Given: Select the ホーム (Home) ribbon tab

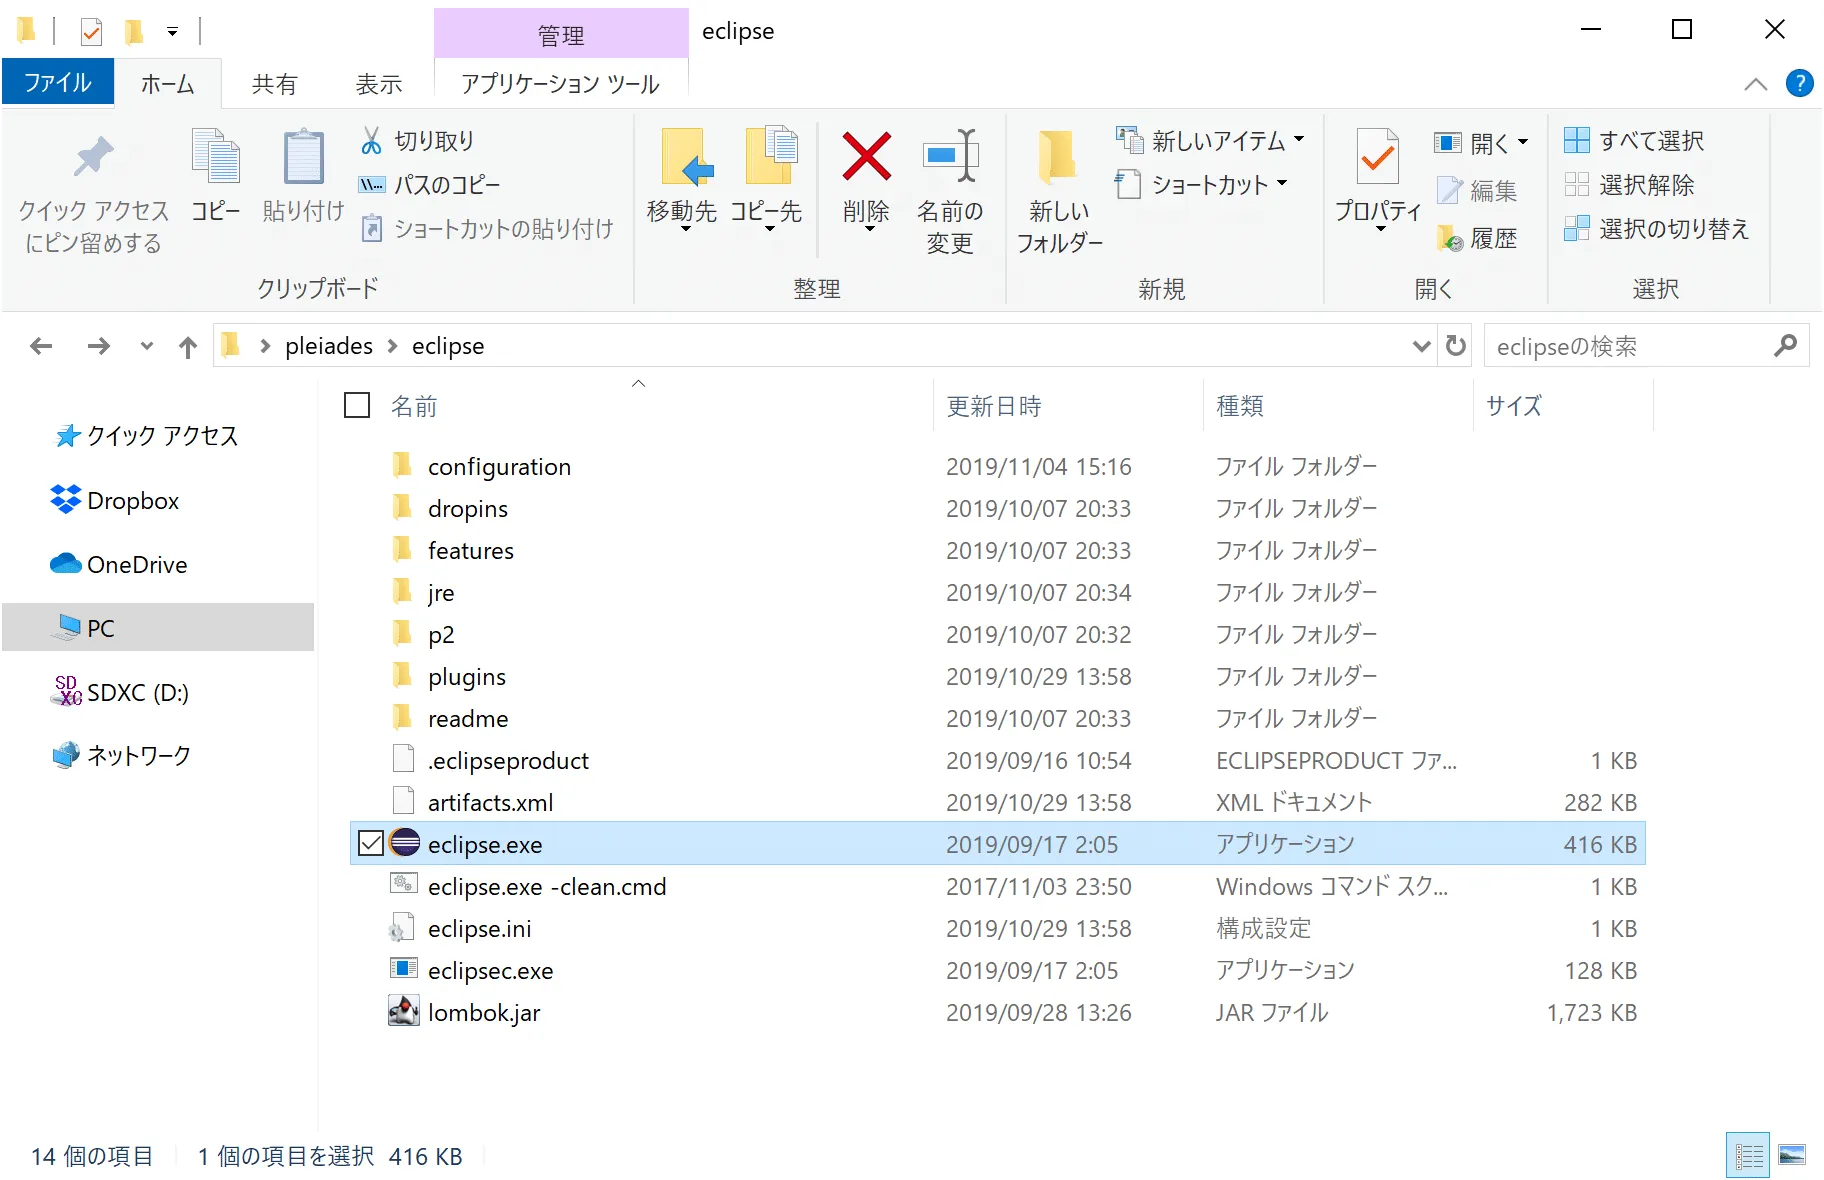Looking at the screenshot, I should 167,83.
